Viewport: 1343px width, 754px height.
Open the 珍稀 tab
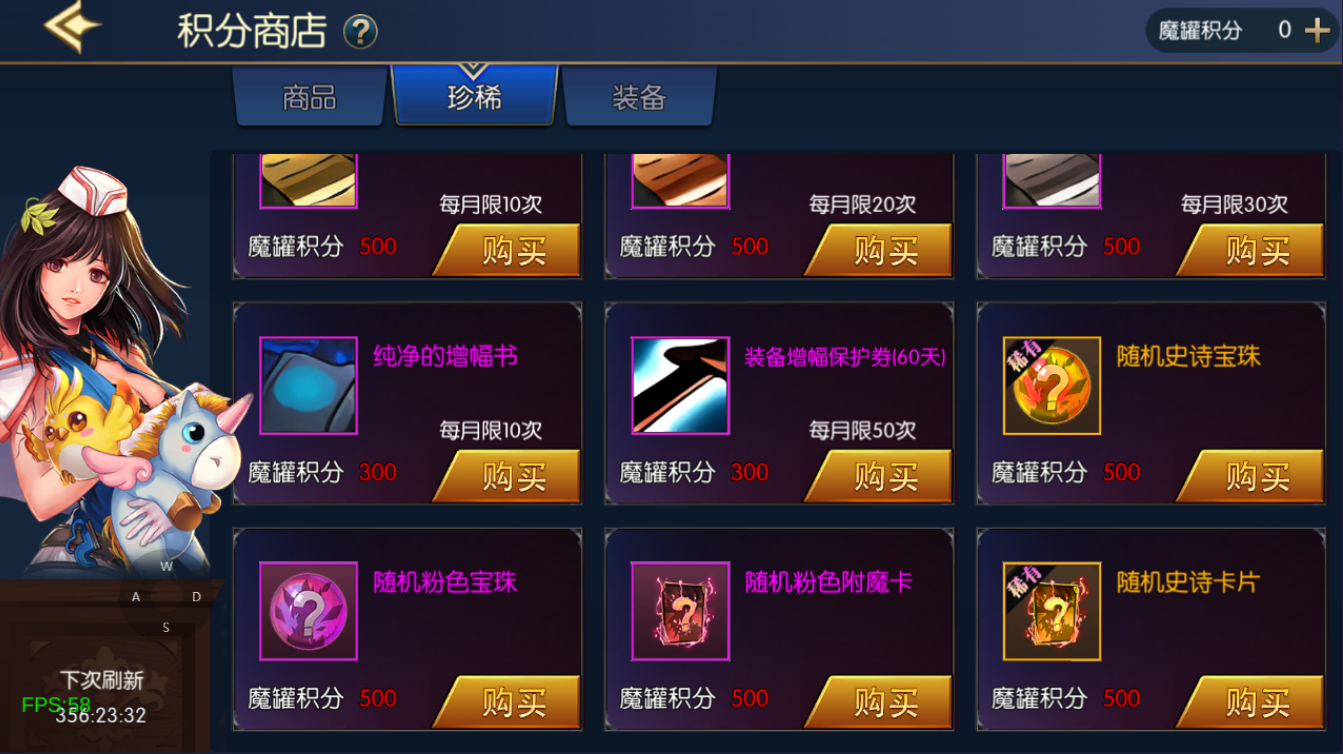coord(474,95)
